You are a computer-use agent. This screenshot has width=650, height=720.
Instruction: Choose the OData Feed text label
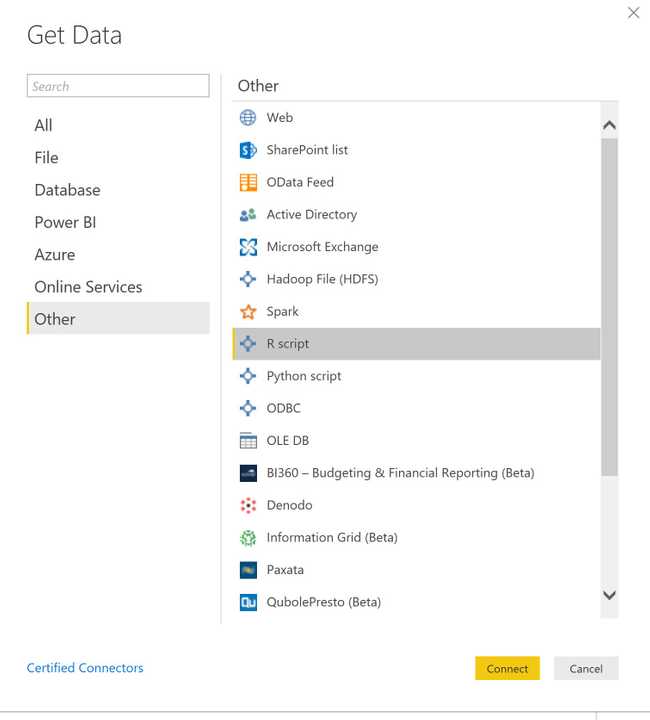pyautogui.click(x=300, y=182)
